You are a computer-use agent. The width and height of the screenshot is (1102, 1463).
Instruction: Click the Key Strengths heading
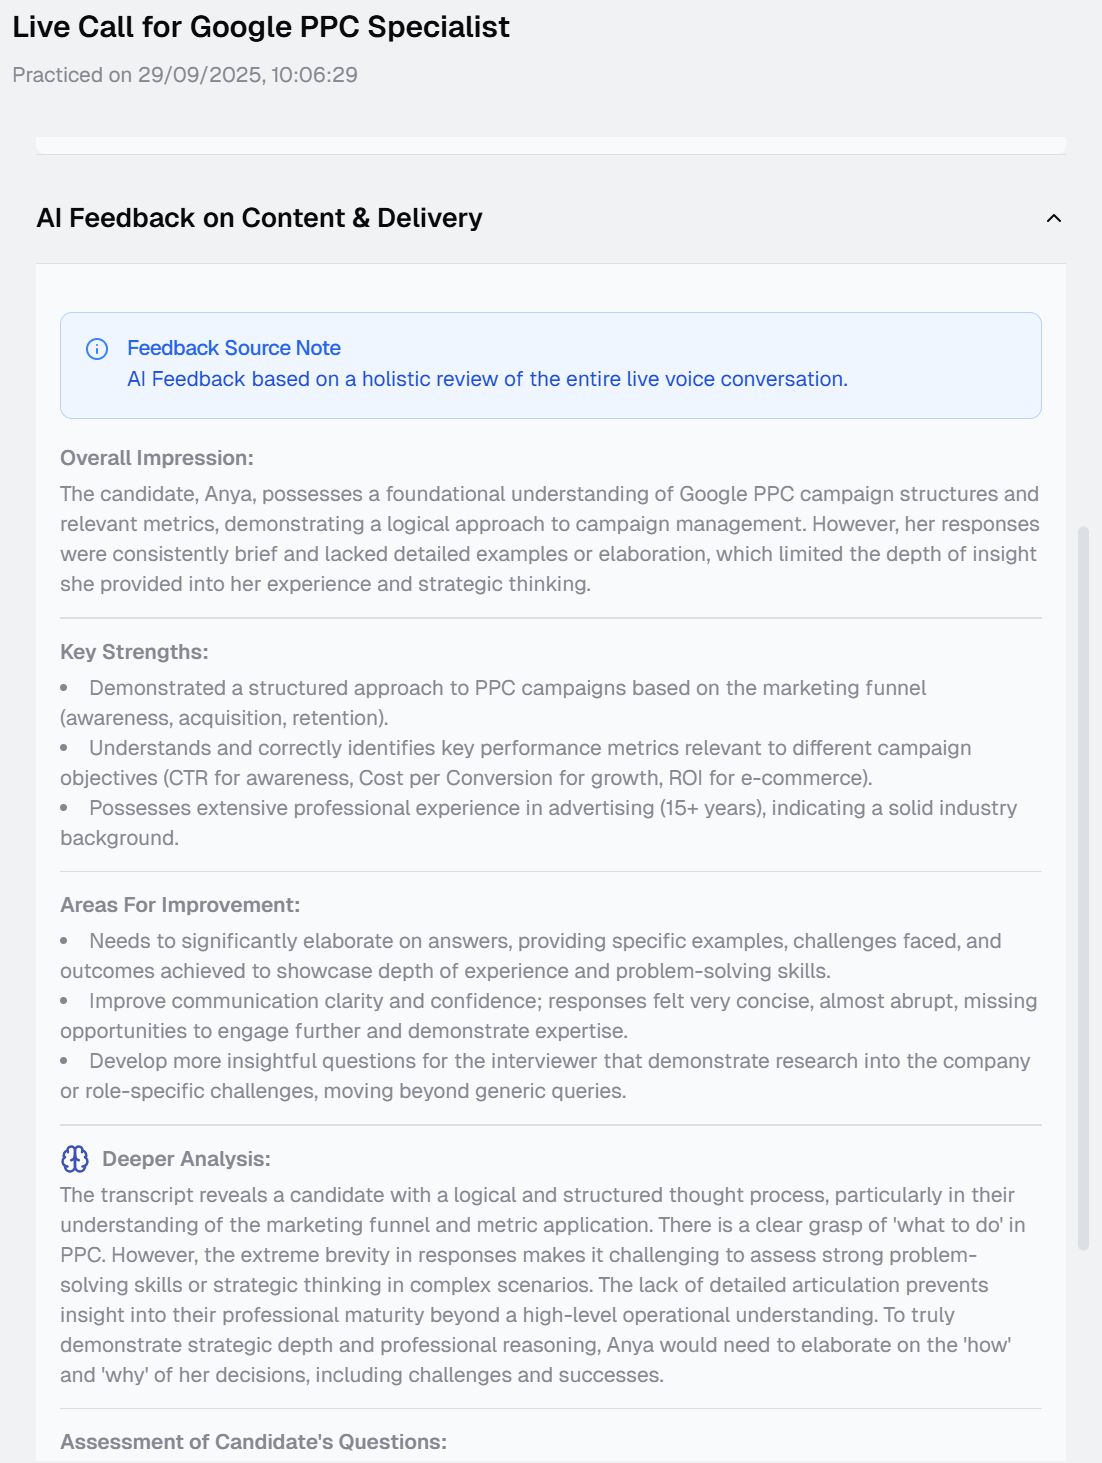(134, 652)
